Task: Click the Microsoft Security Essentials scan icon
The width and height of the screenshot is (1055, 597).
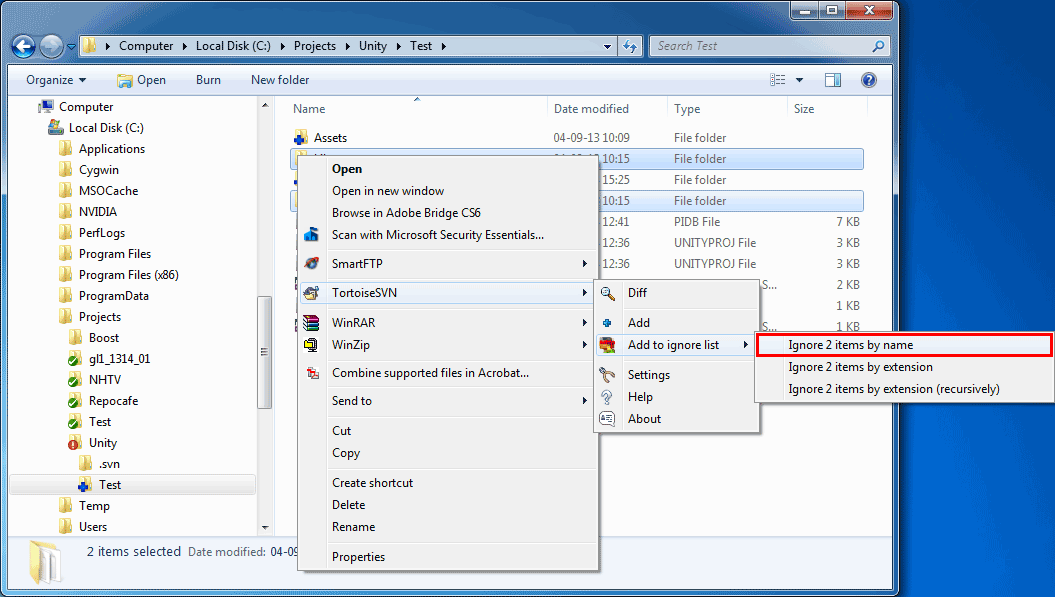Action: 311,234
